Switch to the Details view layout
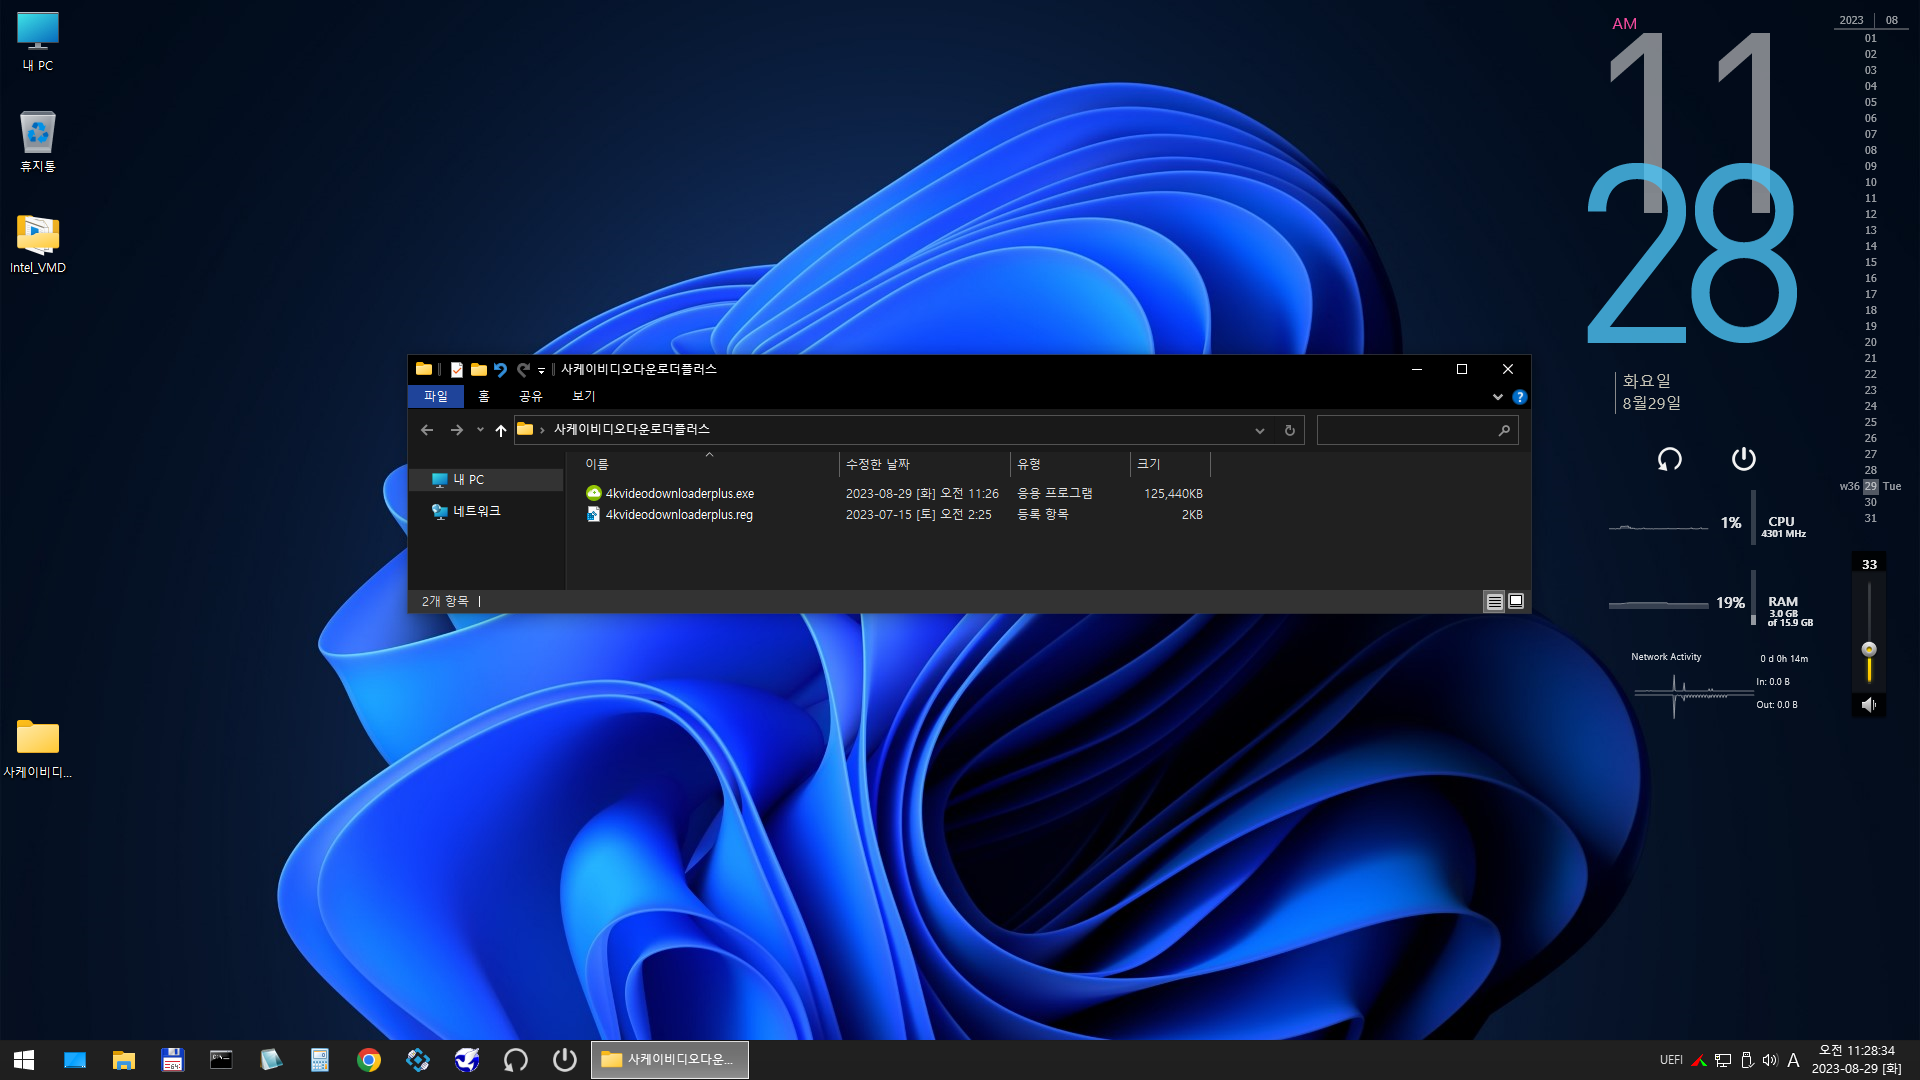The width and height of the screenshot is (1920, 1080). (1494, 601)
